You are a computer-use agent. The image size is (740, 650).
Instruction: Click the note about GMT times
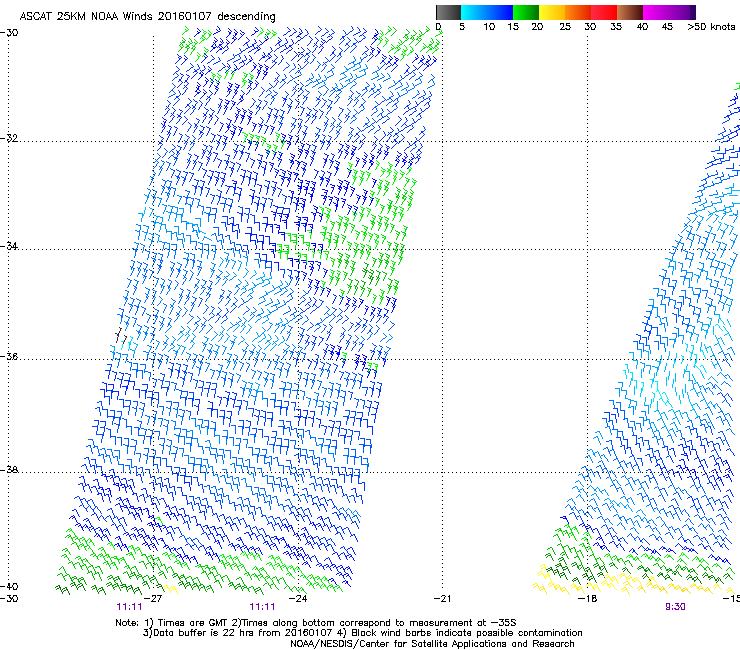coord(316,623)
